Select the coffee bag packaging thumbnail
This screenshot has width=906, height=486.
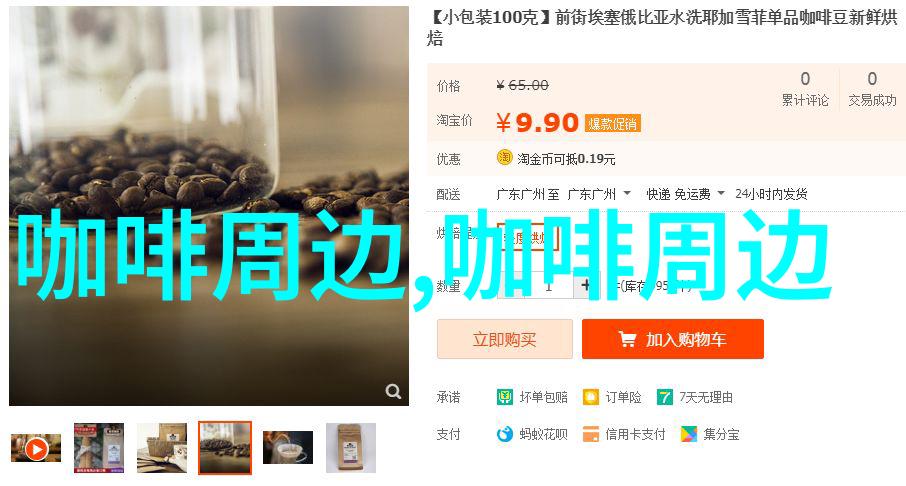pos(99,448)
